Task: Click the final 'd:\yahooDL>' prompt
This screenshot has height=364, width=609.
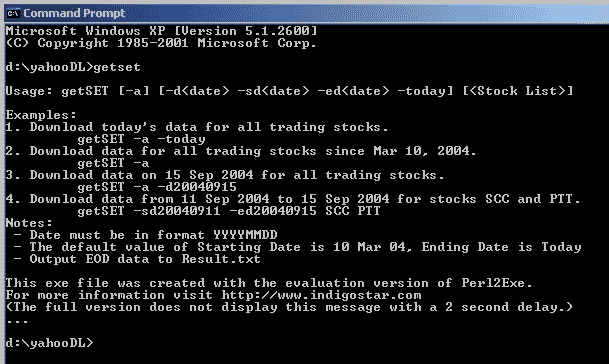Action: 49,343
